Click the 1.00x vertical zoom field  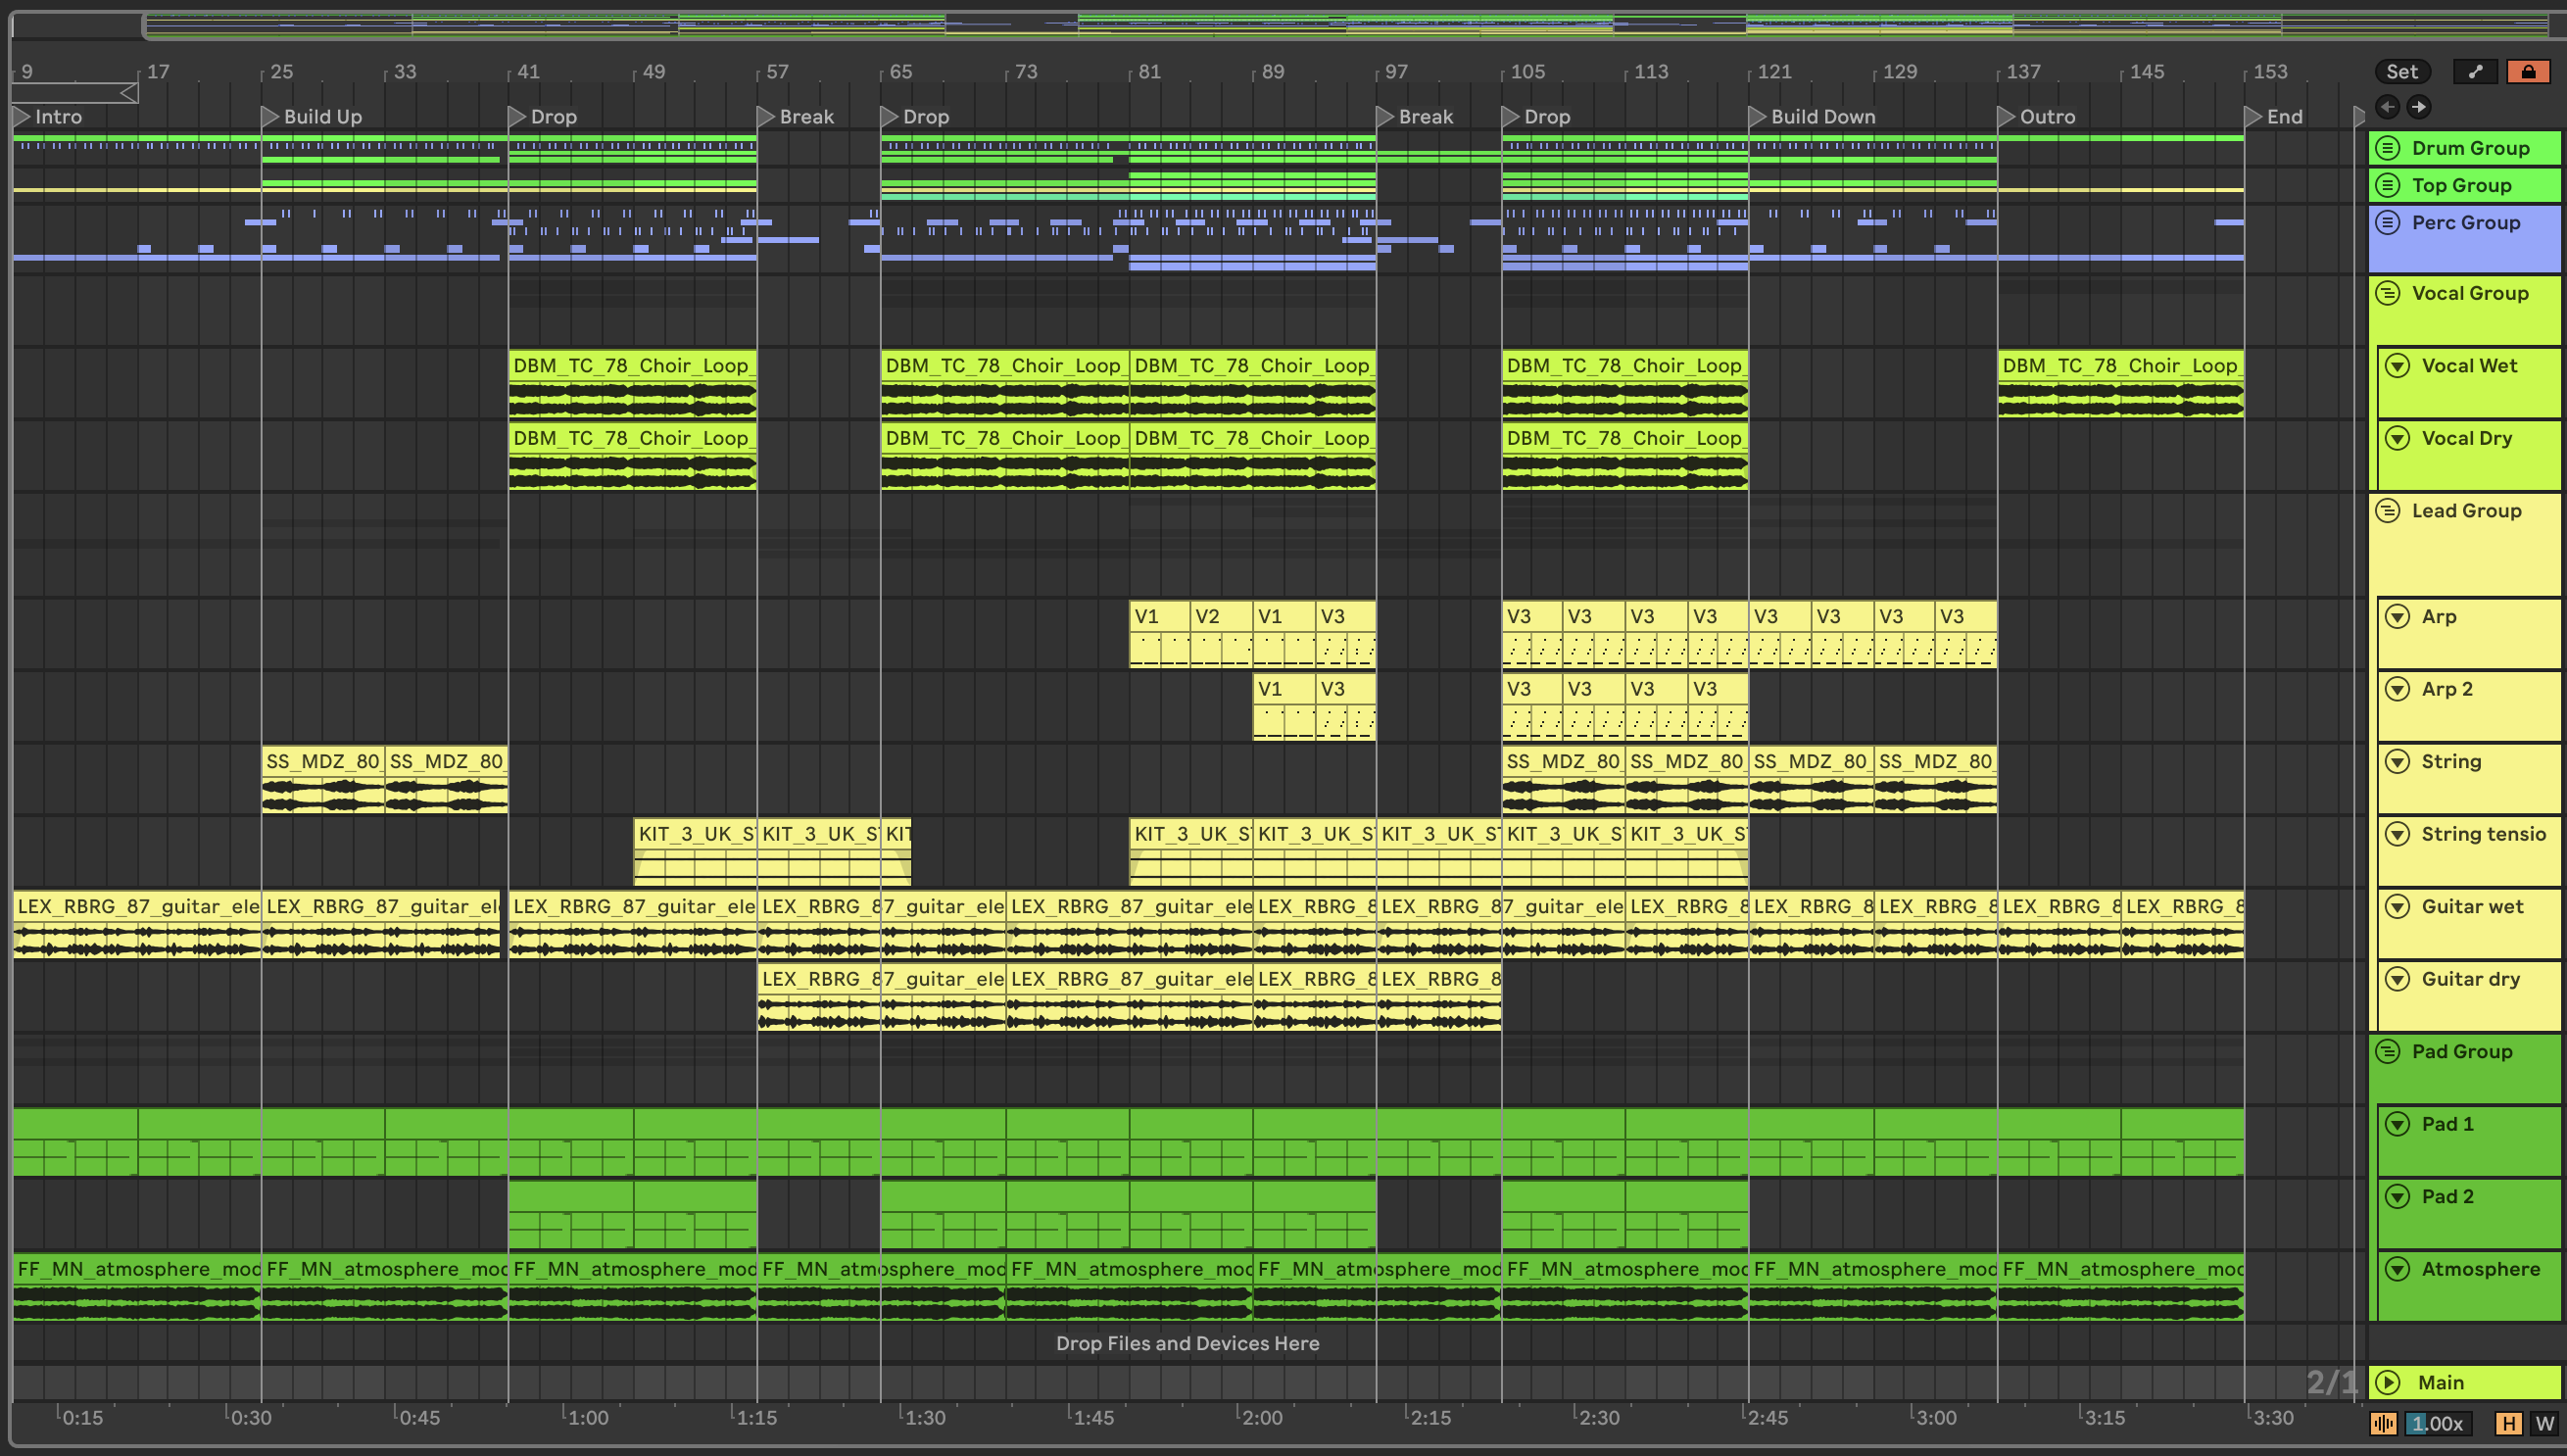pos(2438,1423)
